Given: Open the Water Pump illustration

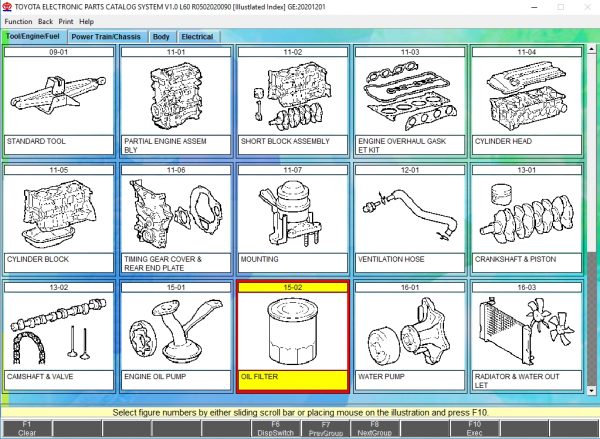Looking at the screenshot, I should pos(410,331).
